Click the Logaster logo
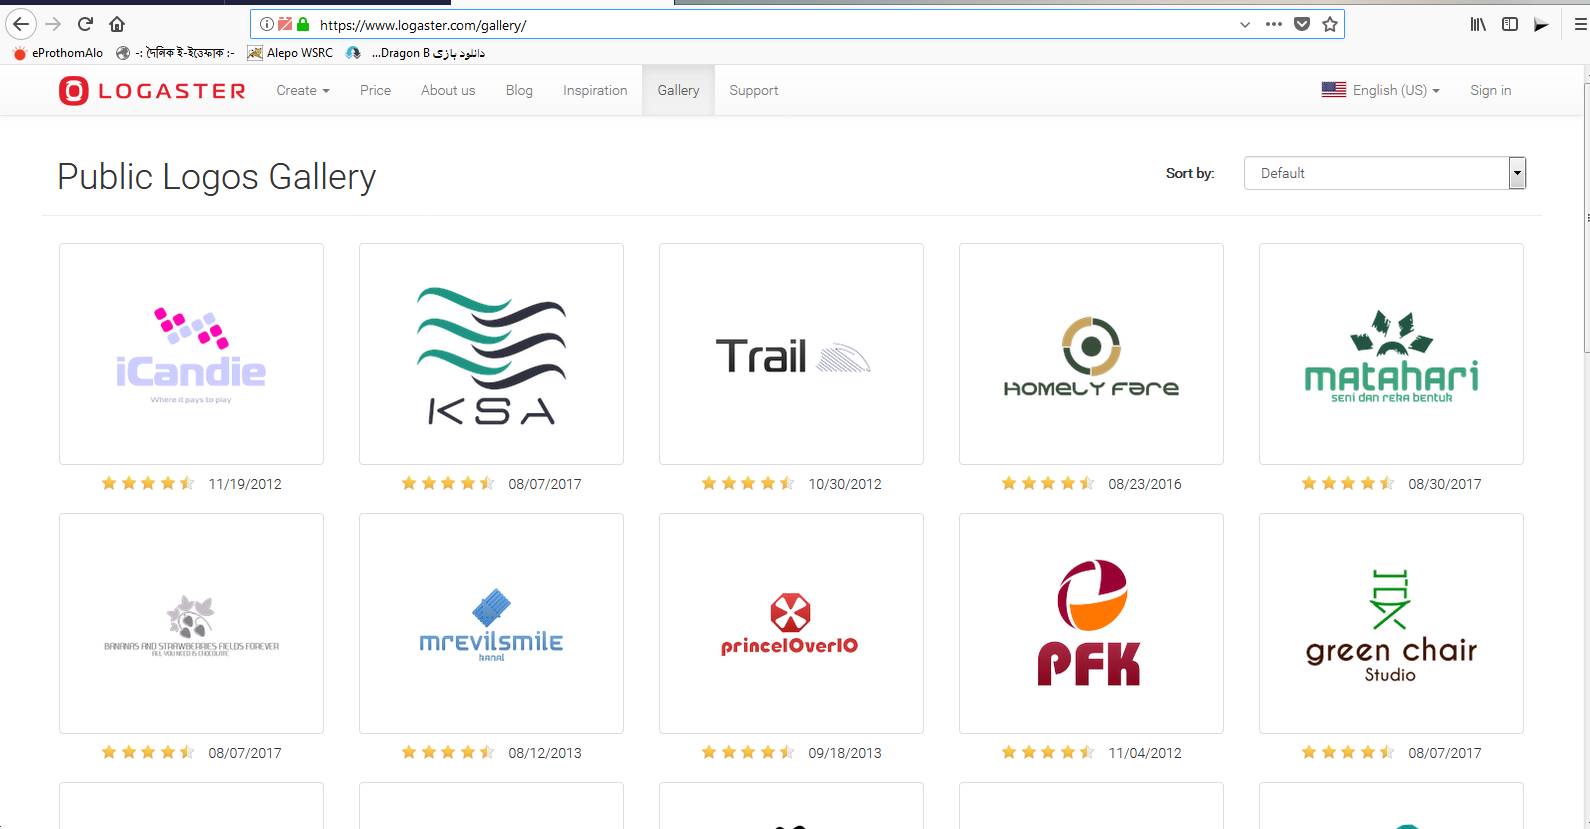Viewport: 1590px width, 829px height. click(152, 91)
